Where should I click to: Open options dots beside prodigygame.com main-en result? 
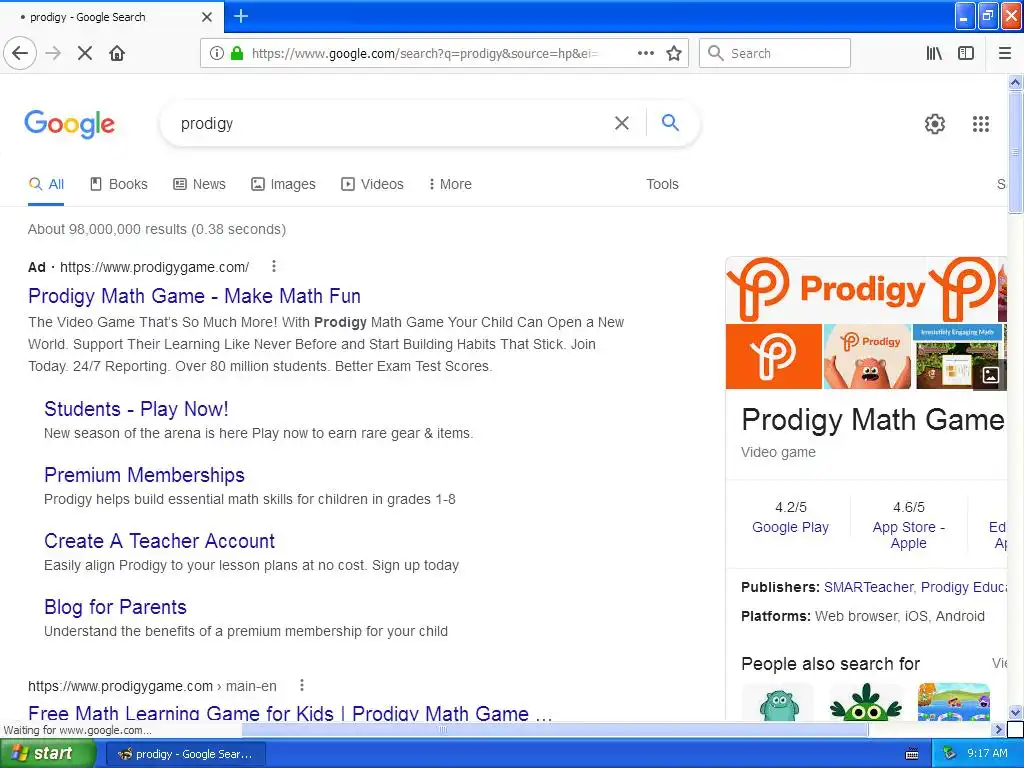coord(302,686)
